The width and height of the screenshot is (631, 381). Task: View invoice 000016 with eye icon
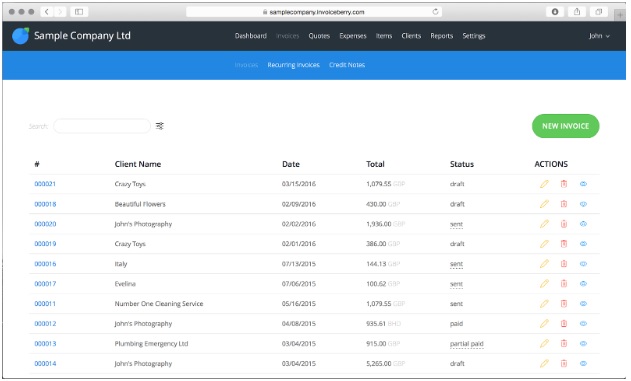[x=583, y=264]
